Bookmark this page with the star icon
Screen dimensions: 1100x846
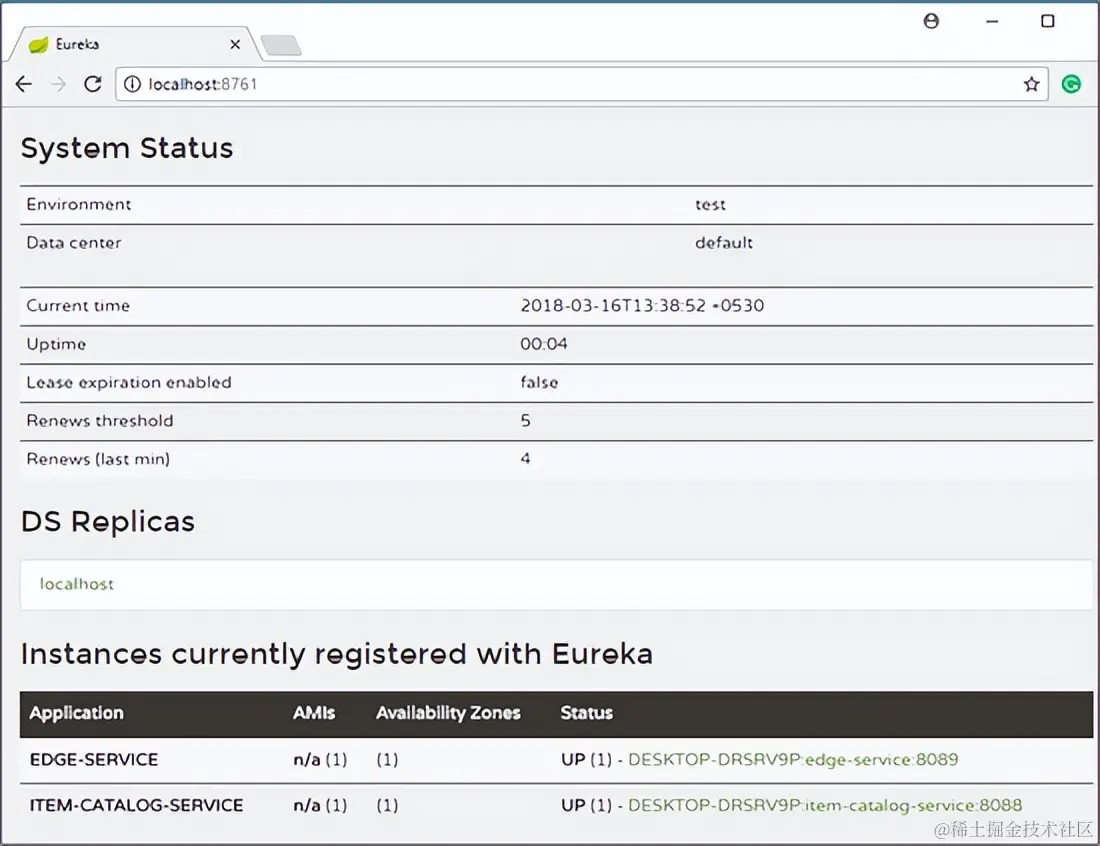point(1031,84)
